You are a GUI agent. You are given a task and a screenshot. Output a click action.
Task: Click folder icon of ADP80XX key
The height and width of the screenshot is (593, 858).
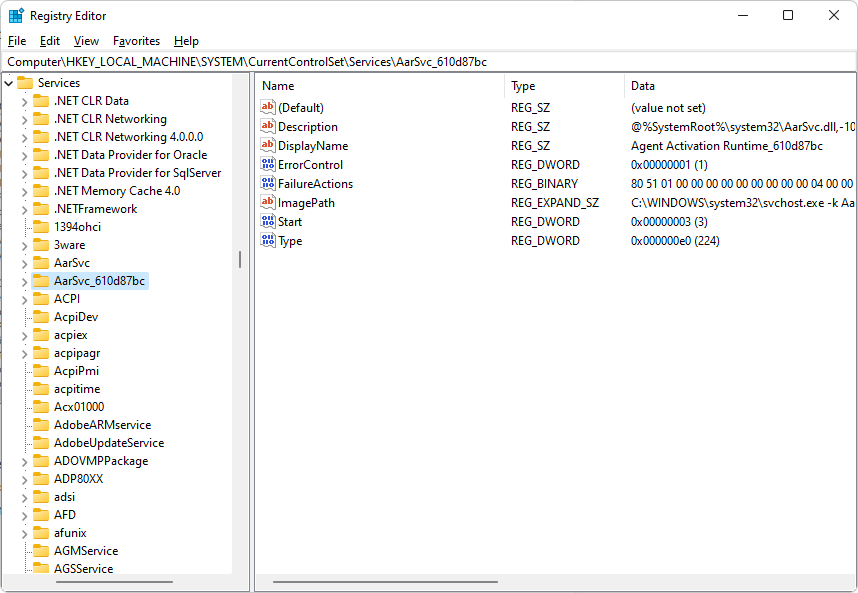(41, 479)
